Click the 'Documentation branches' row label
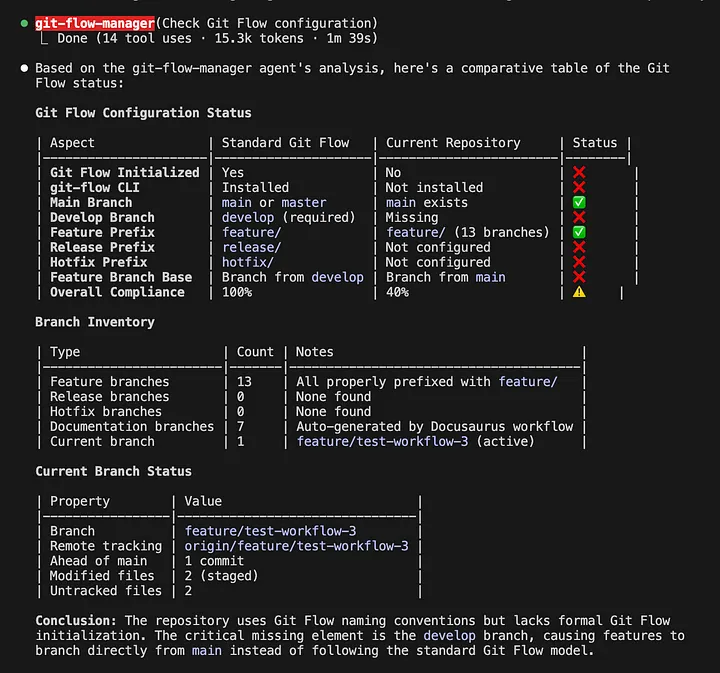The height and width of the screenshot is (673, 720). [x=132, y=426]
